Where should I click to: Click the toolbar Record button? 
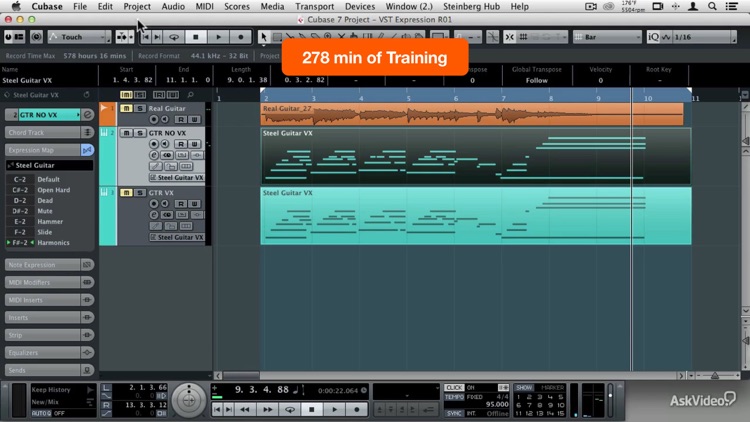241,37
